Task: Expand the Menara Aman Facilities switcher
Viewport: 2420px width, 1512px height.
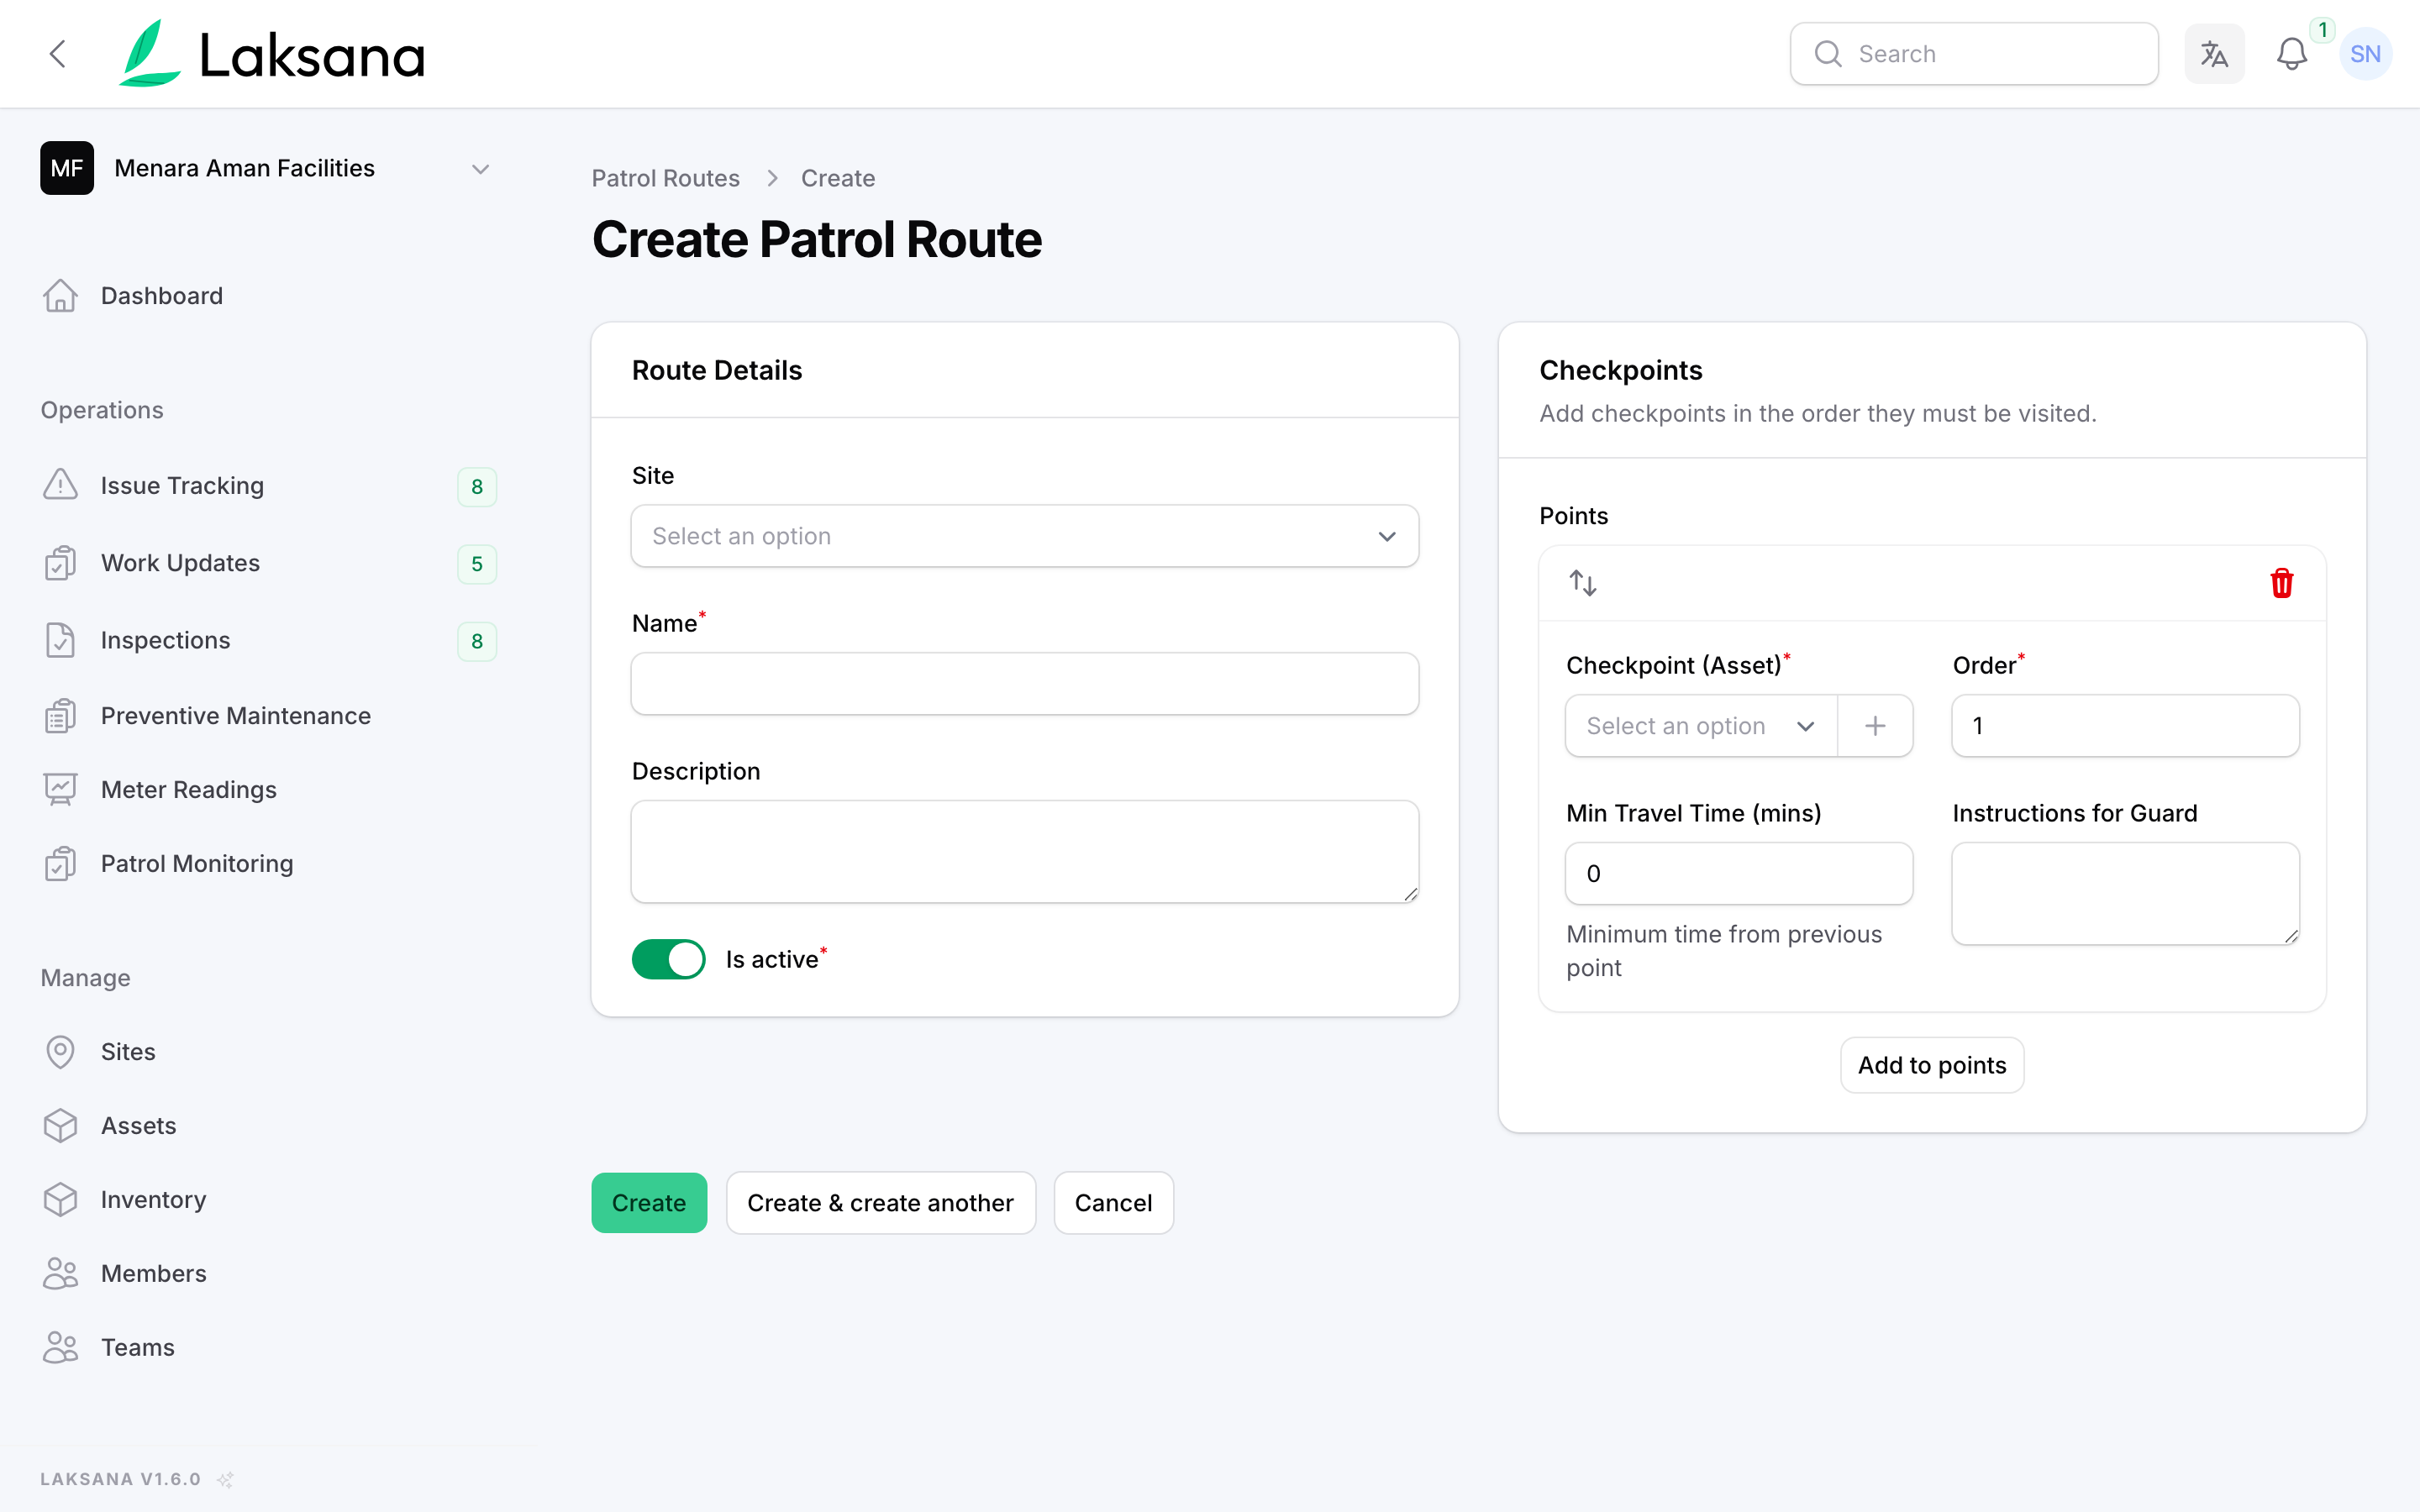Action: 267,168
